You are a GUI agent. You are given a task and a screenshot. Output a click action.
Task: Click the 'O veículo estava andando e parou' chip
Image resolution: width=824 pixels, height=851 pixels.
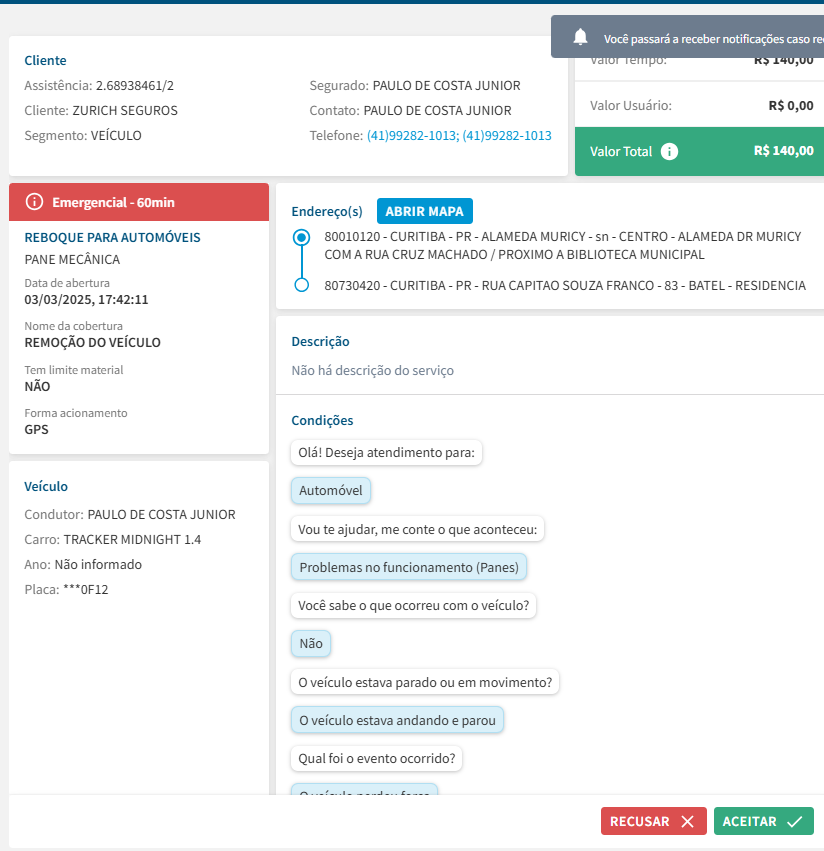point(397,719)
